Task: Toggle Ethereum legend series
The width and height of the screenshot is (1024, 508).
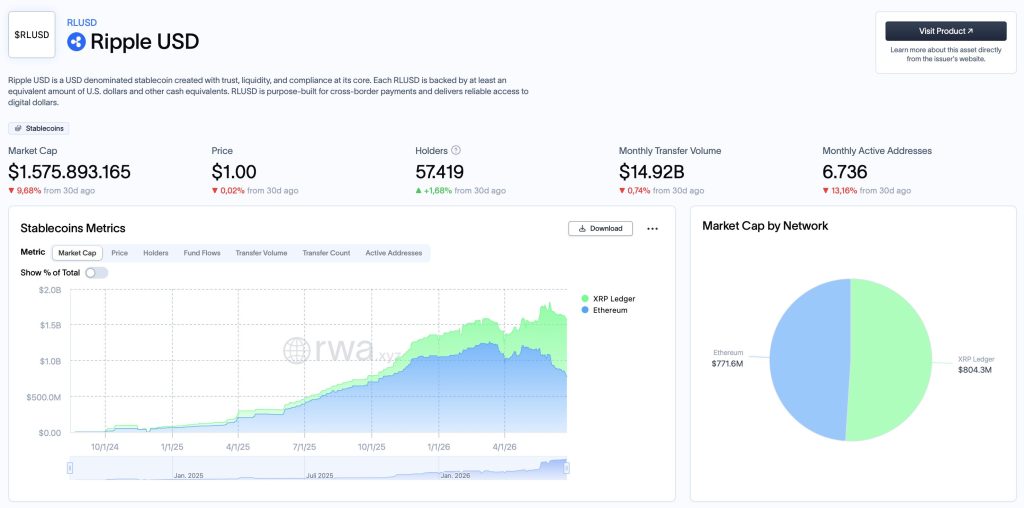Action: pyautogui.click(x=604, y=310)
